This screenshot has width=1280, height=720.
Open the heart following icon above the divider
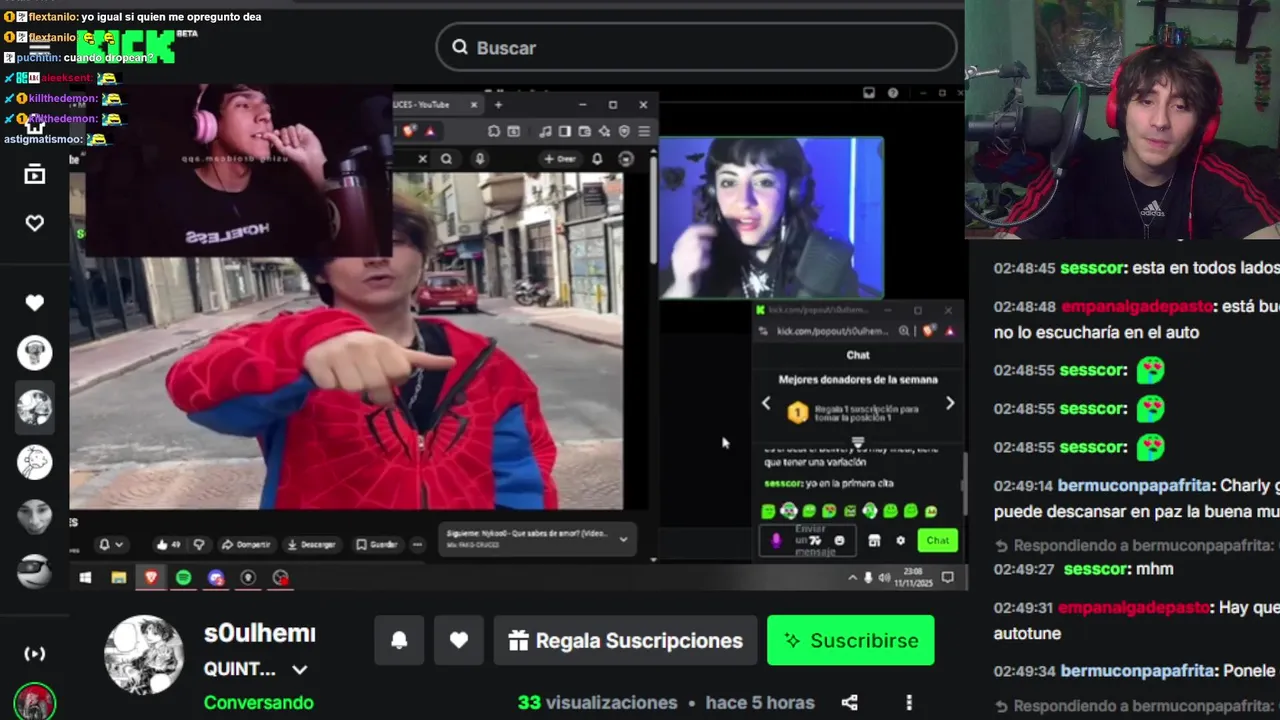click(34, 223)
